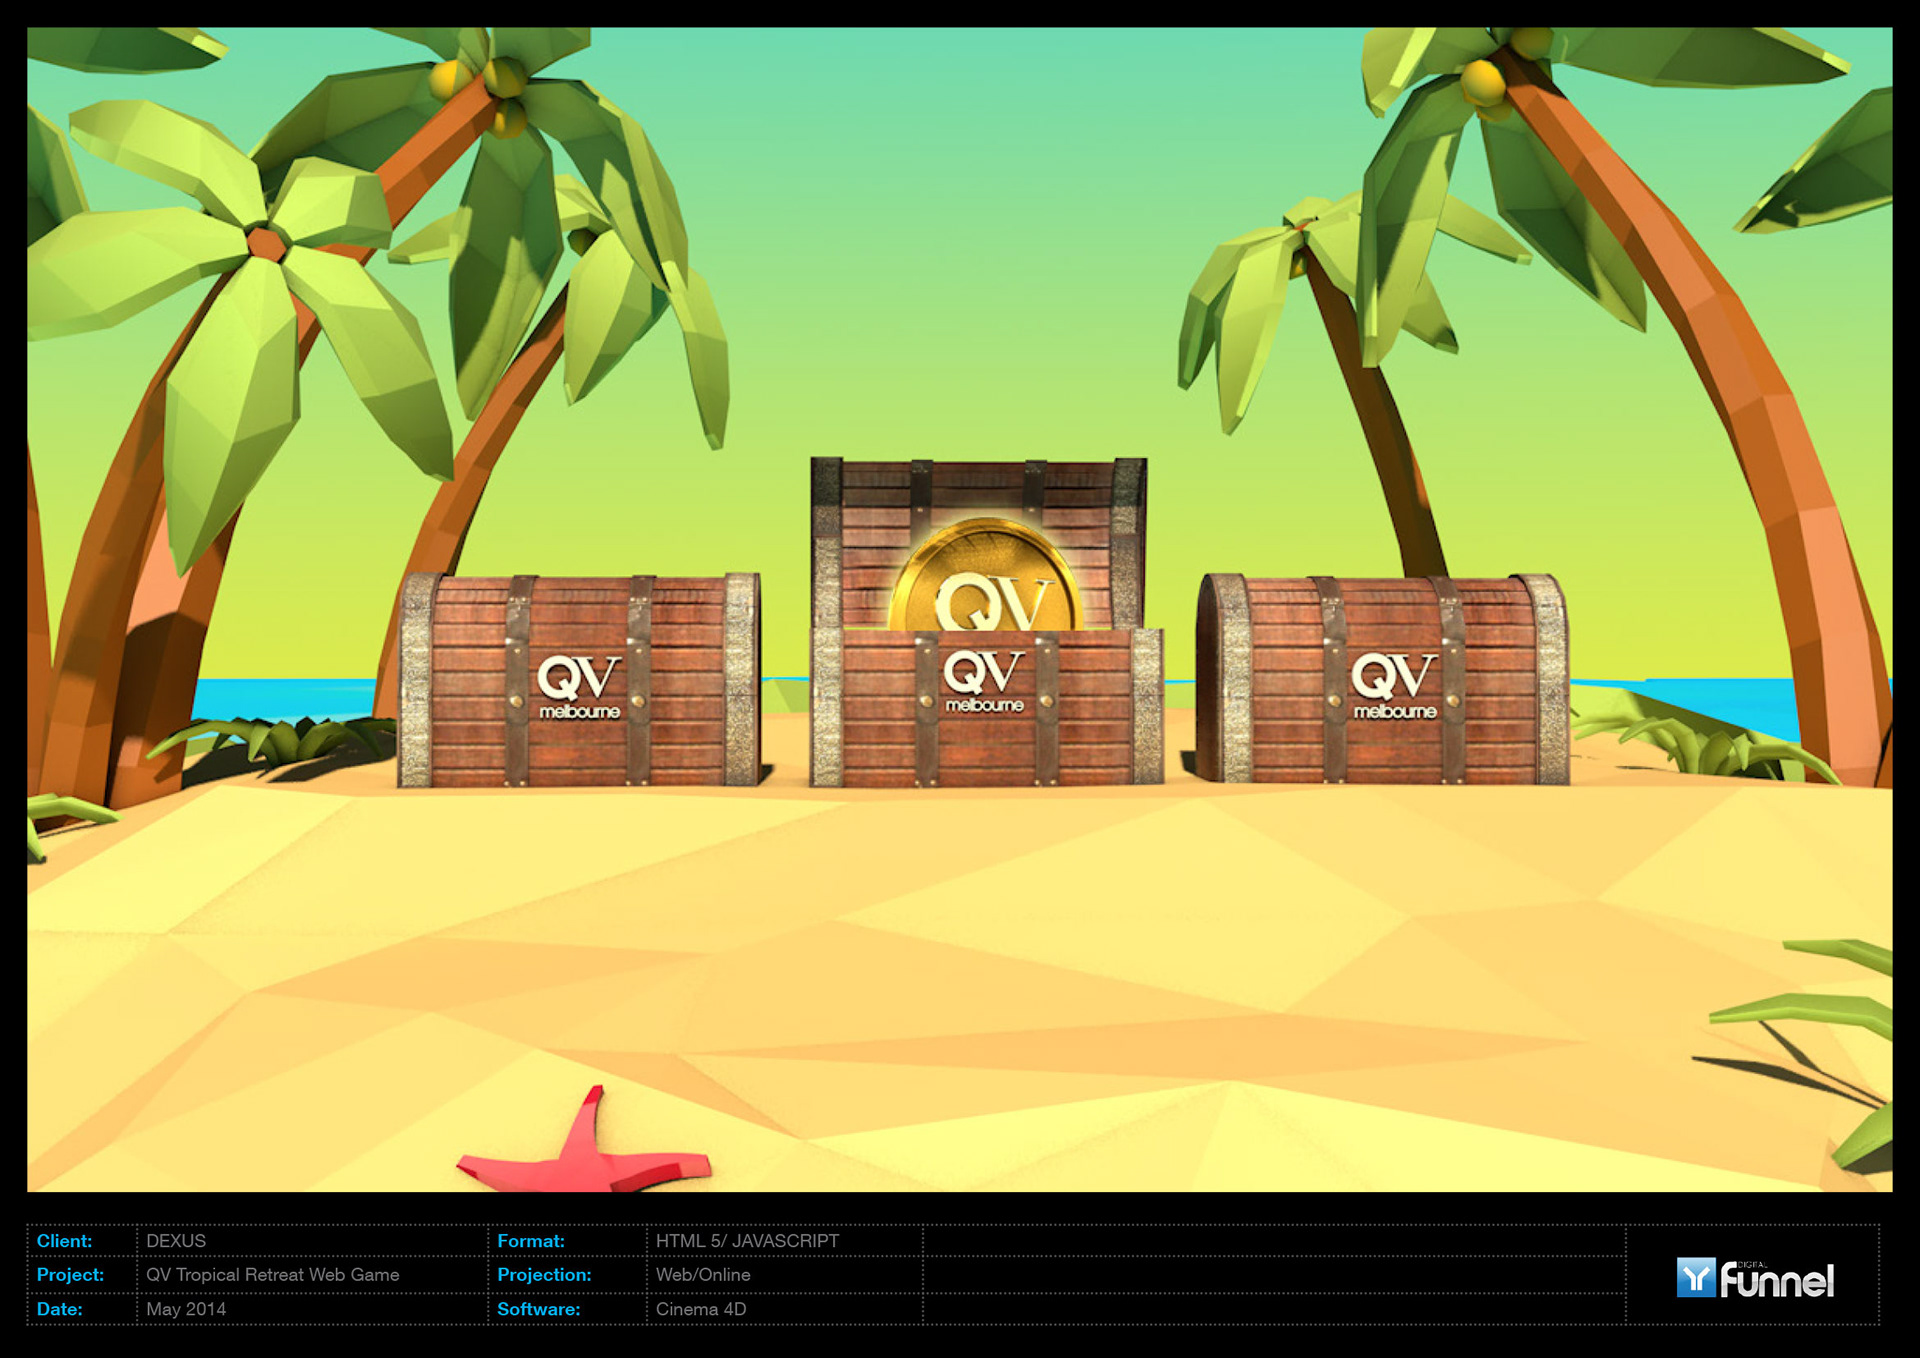Click the Funnel Digital logo
This screenshot has height=1358, width=1920.
click(x=1755, y=1278)
